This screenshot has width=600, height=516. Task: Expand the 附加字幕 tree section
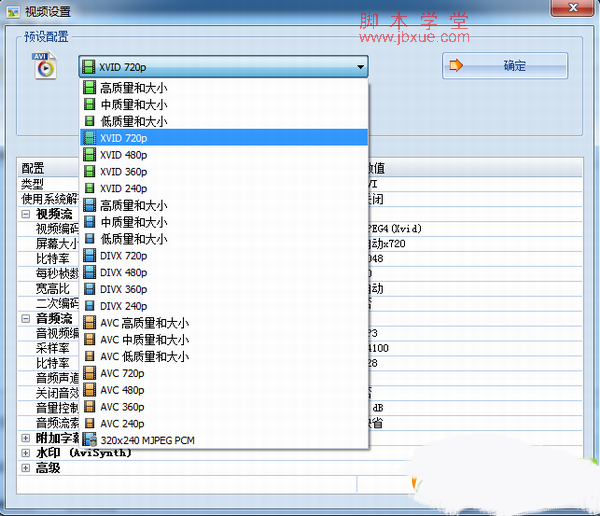point(25,438)
